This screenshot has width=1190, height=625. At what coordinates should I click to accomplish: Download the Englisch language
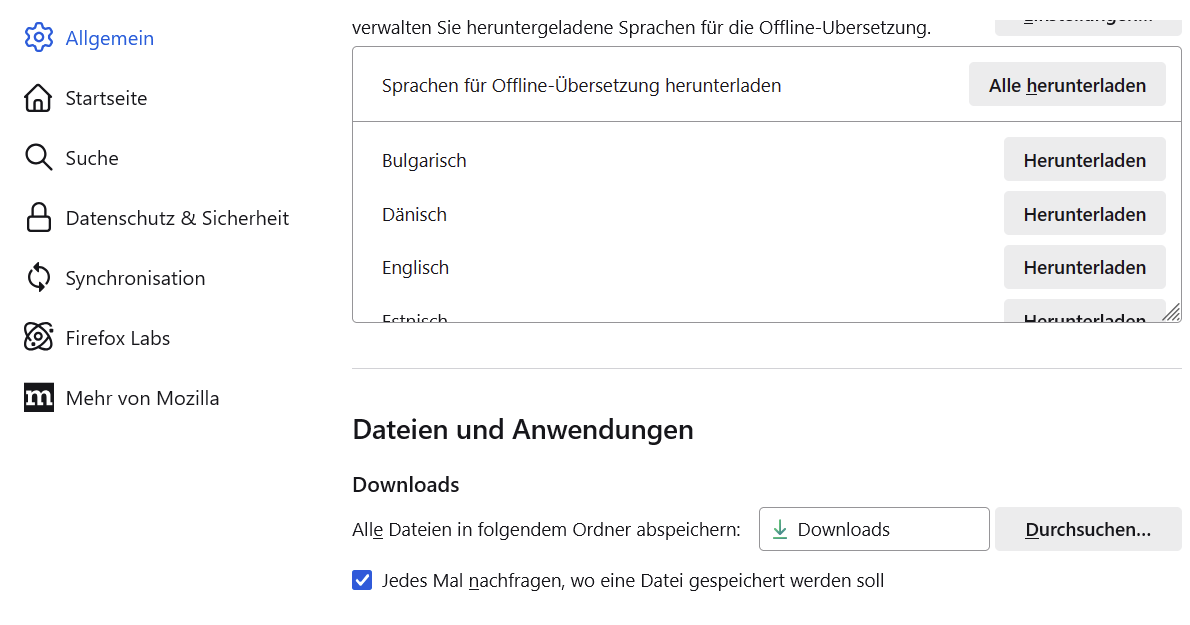(1084, 267)
